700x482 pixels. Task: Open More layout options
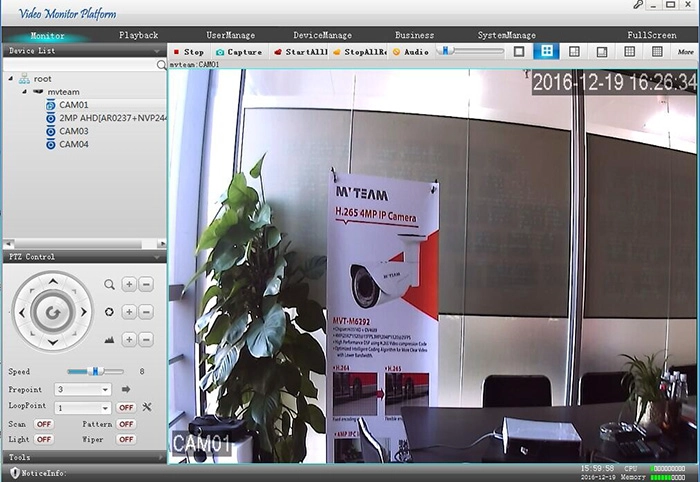coord(685,52)
